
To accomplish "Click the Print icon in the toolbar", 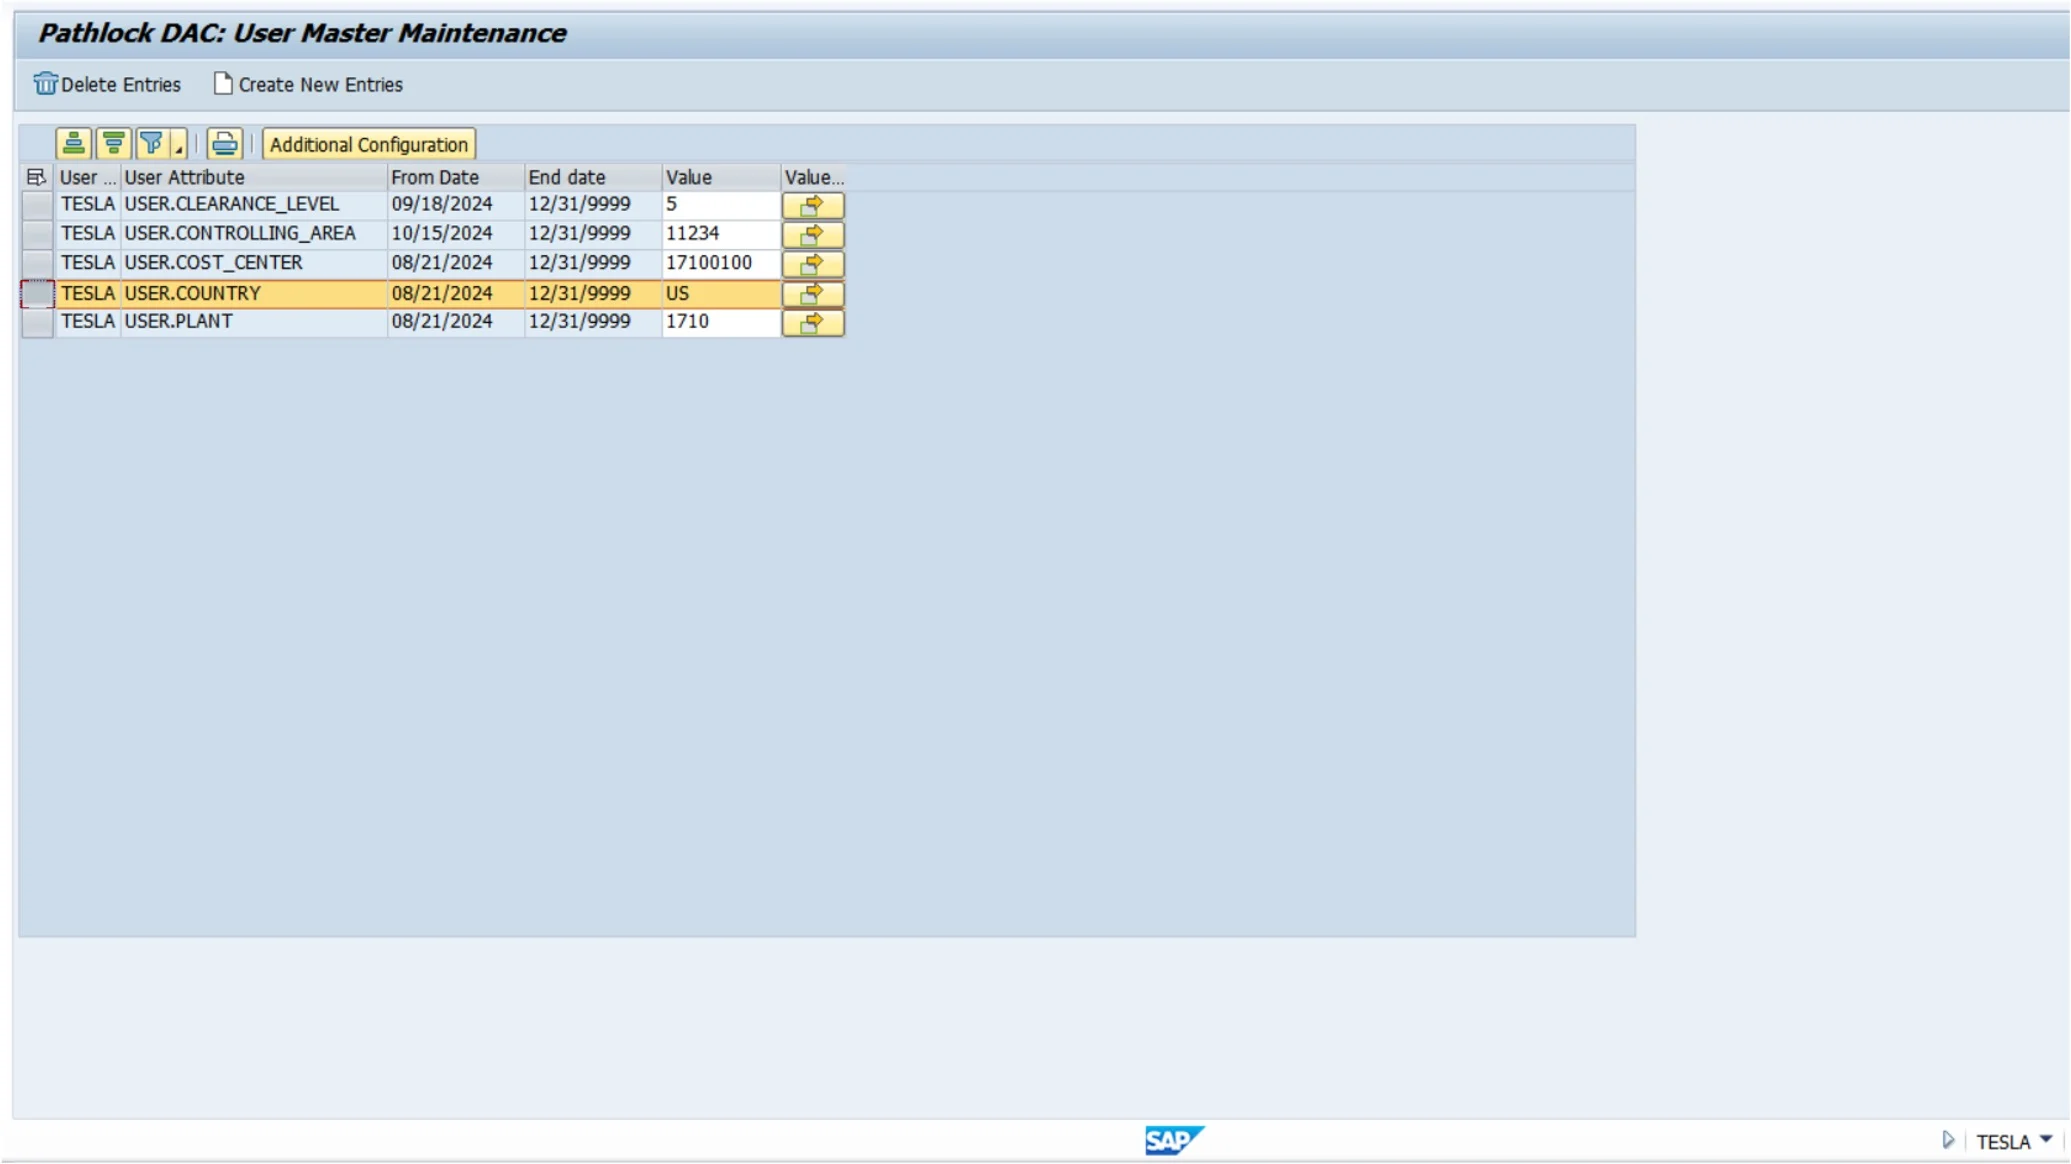I will (225, 144).
